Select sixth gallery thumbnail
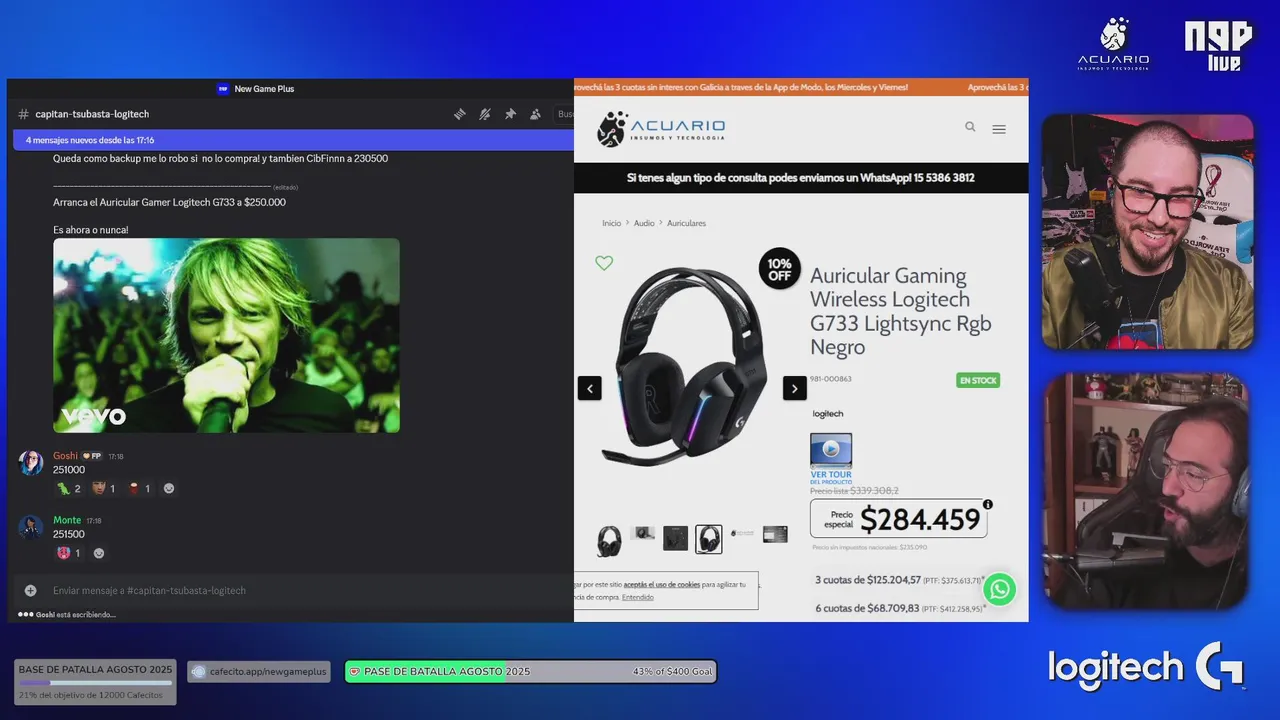This screenshot has height=720, width=1280. tap(775, 534)
